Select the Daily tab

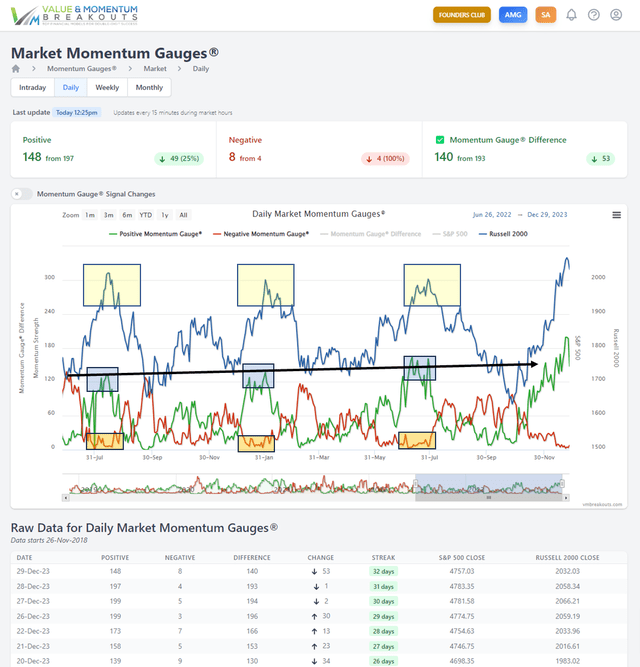(x=71, y=87)
